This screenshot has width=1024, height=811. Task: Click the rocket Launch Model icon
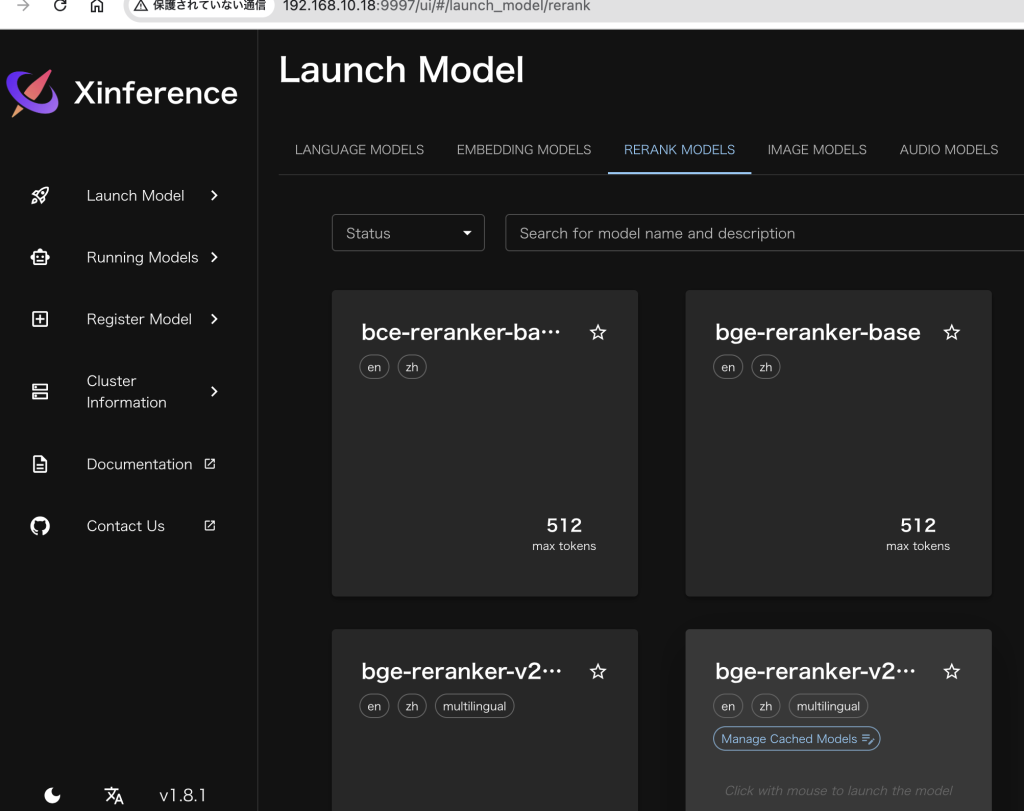40,196
